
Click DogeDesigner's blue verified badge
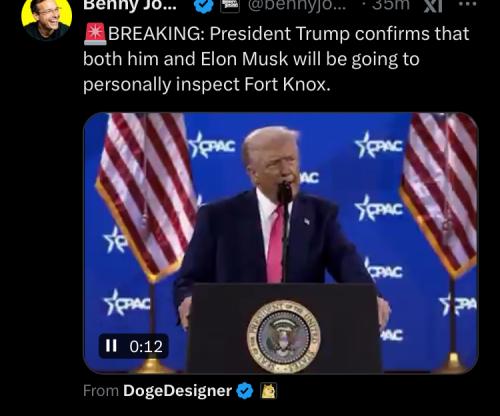245,391
